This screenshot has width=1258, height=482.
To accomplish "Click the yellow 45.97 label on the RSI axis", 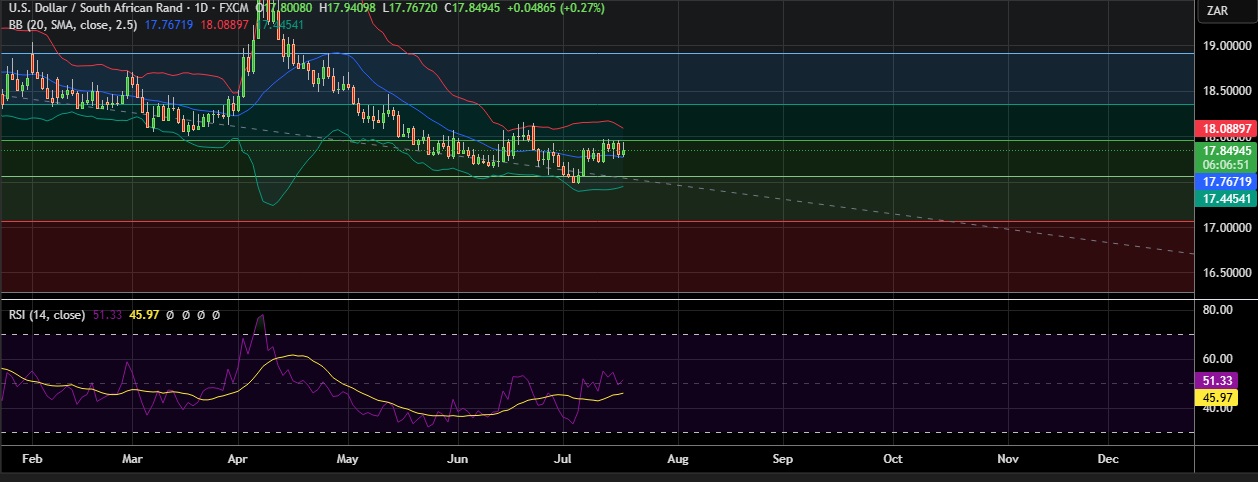I will coord(1216,397).
